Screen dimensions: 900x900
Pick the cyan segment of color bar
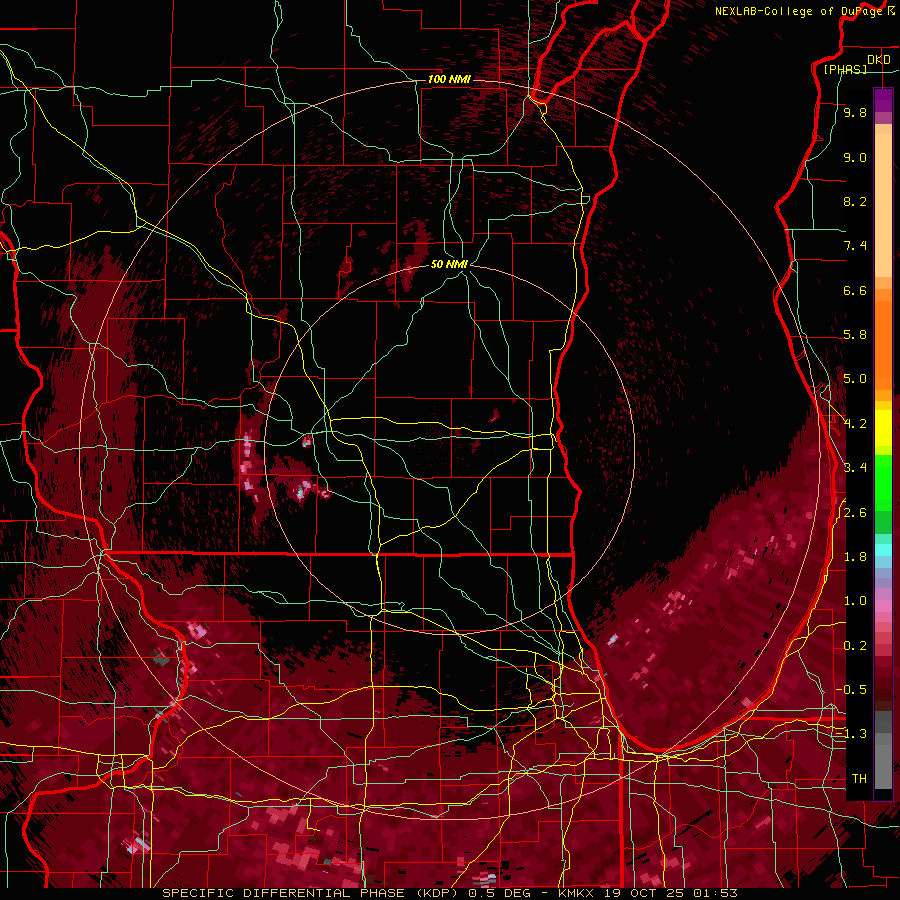point(883,550)
